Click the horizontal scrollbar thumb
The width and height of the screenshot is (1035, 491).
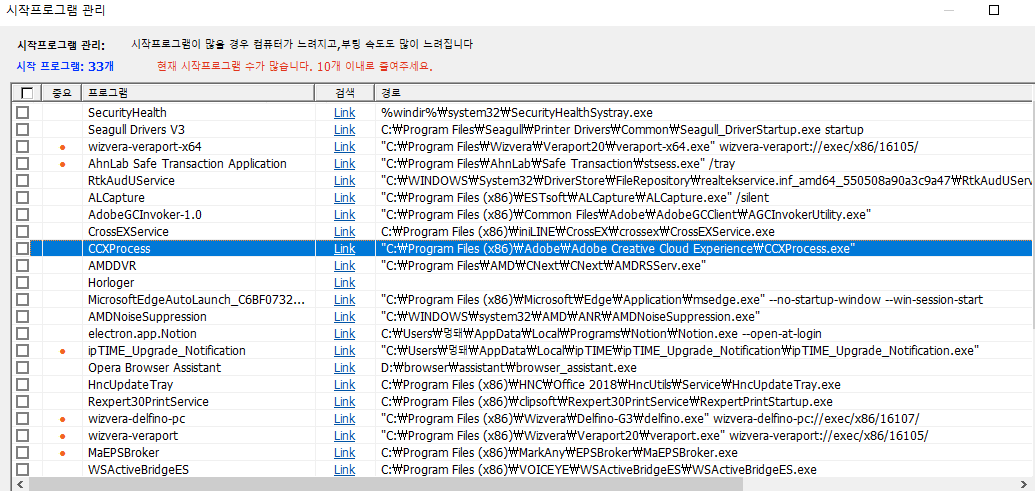(x=385, y=484)
